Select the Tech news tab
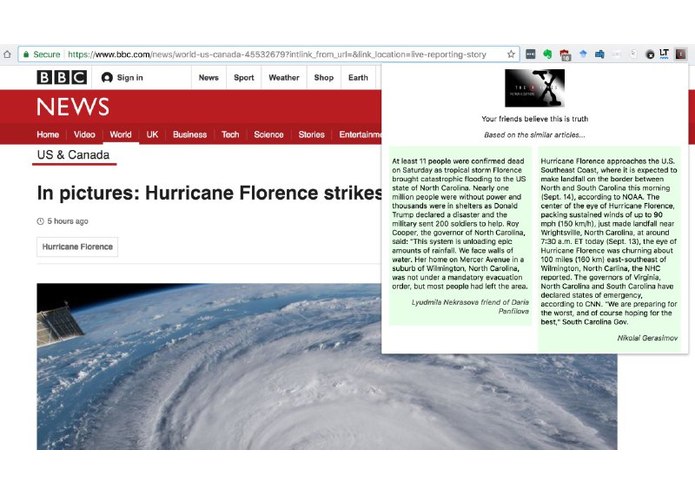This screenshot has height=494, width=695. (230, 134)
